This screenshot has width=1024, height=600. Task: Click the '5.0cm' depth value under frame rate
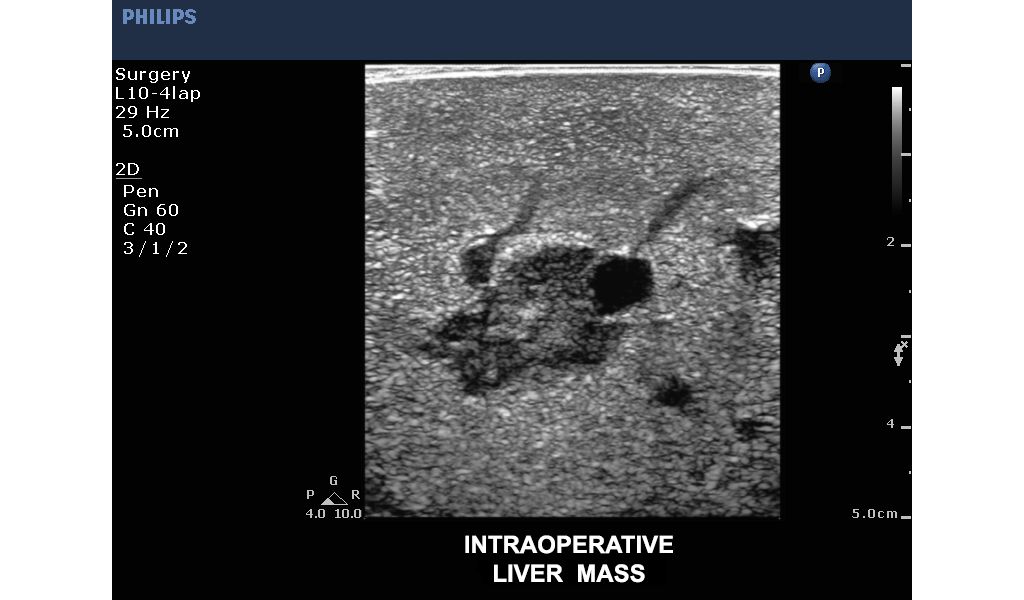pyautogui.click(x=150, y=131)
